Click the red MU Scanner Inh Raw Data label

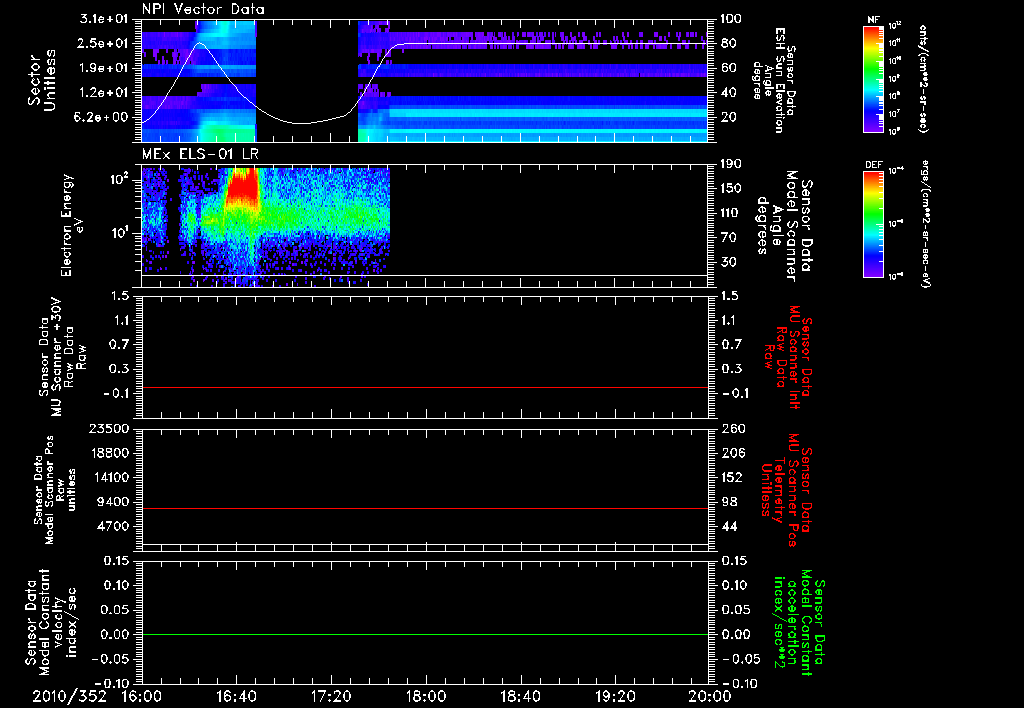(788, 357)
